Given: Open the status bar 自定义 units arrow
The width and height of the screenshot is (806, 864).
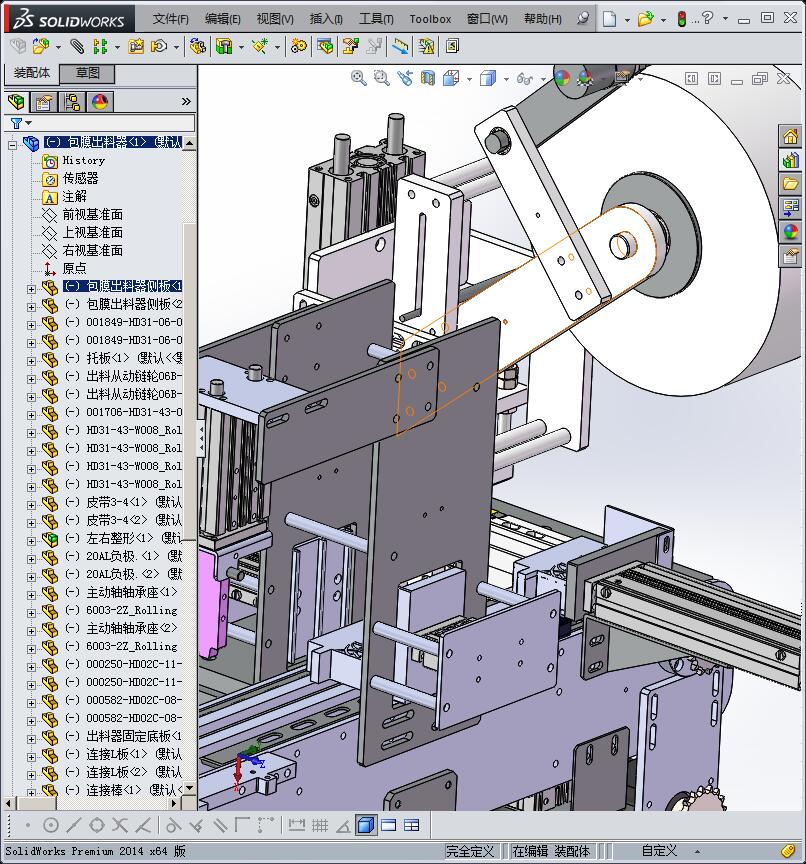Looking at the screenshot, I should [697, 852].
